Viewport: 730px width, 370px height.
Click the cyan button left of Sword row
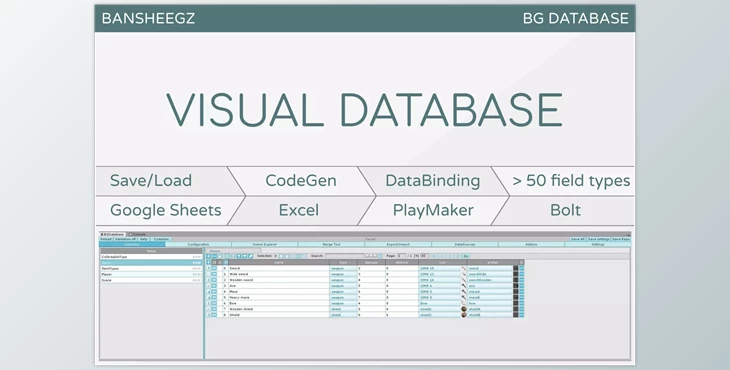point(214,268)
